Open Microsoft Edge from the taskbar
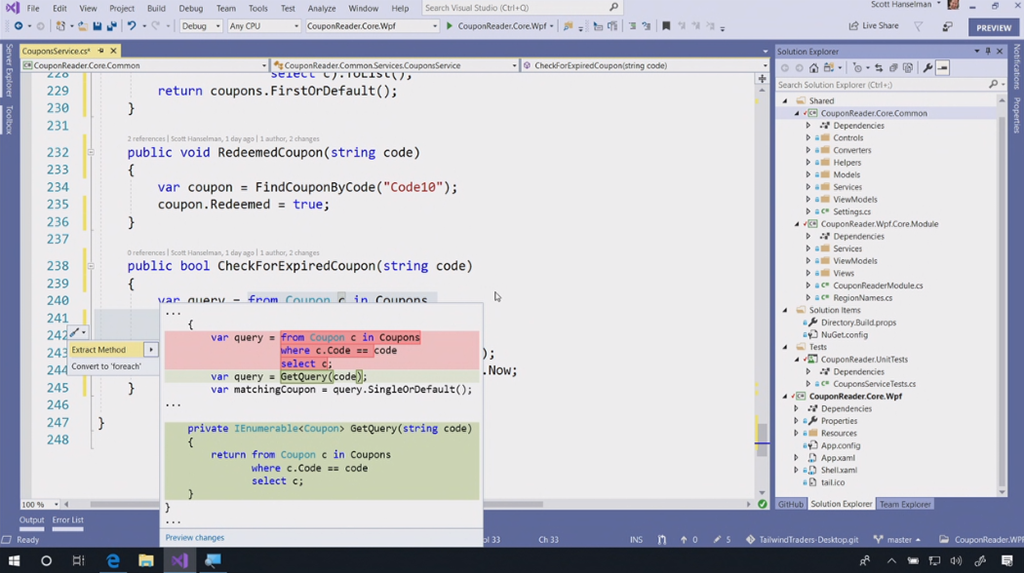The image size is (1024, 573). tap(112, 561)
